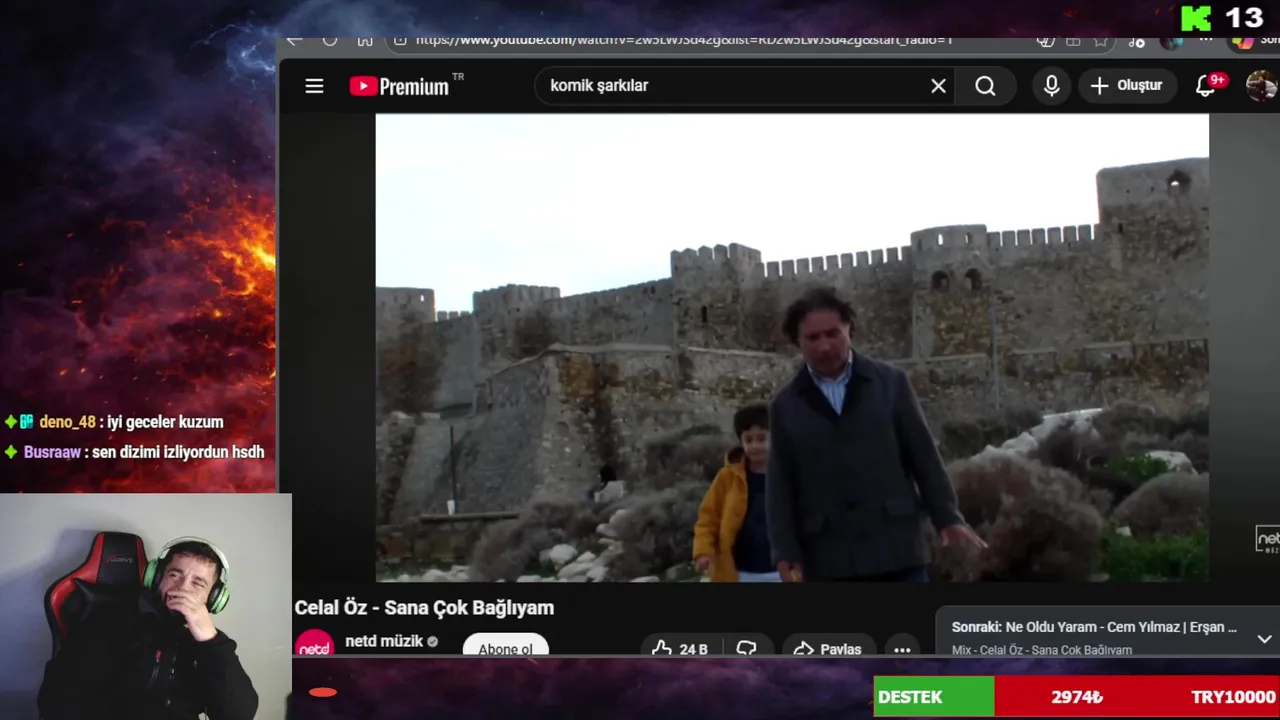The height and width of the screenshot is (720, 1280).
Task: Open the YouTube hamburger guide menu
Action: (314, 86)
